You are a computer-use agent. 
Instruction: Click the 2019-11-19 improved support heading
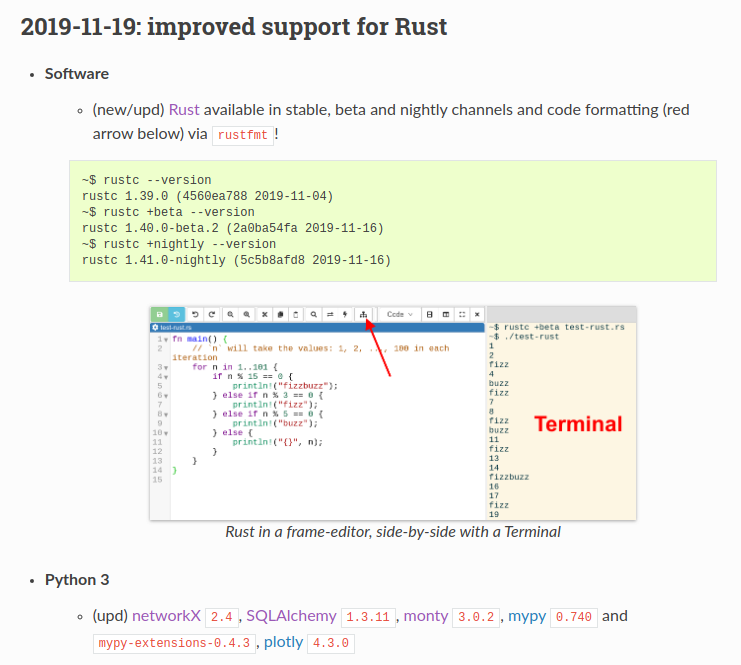[234, 26]
